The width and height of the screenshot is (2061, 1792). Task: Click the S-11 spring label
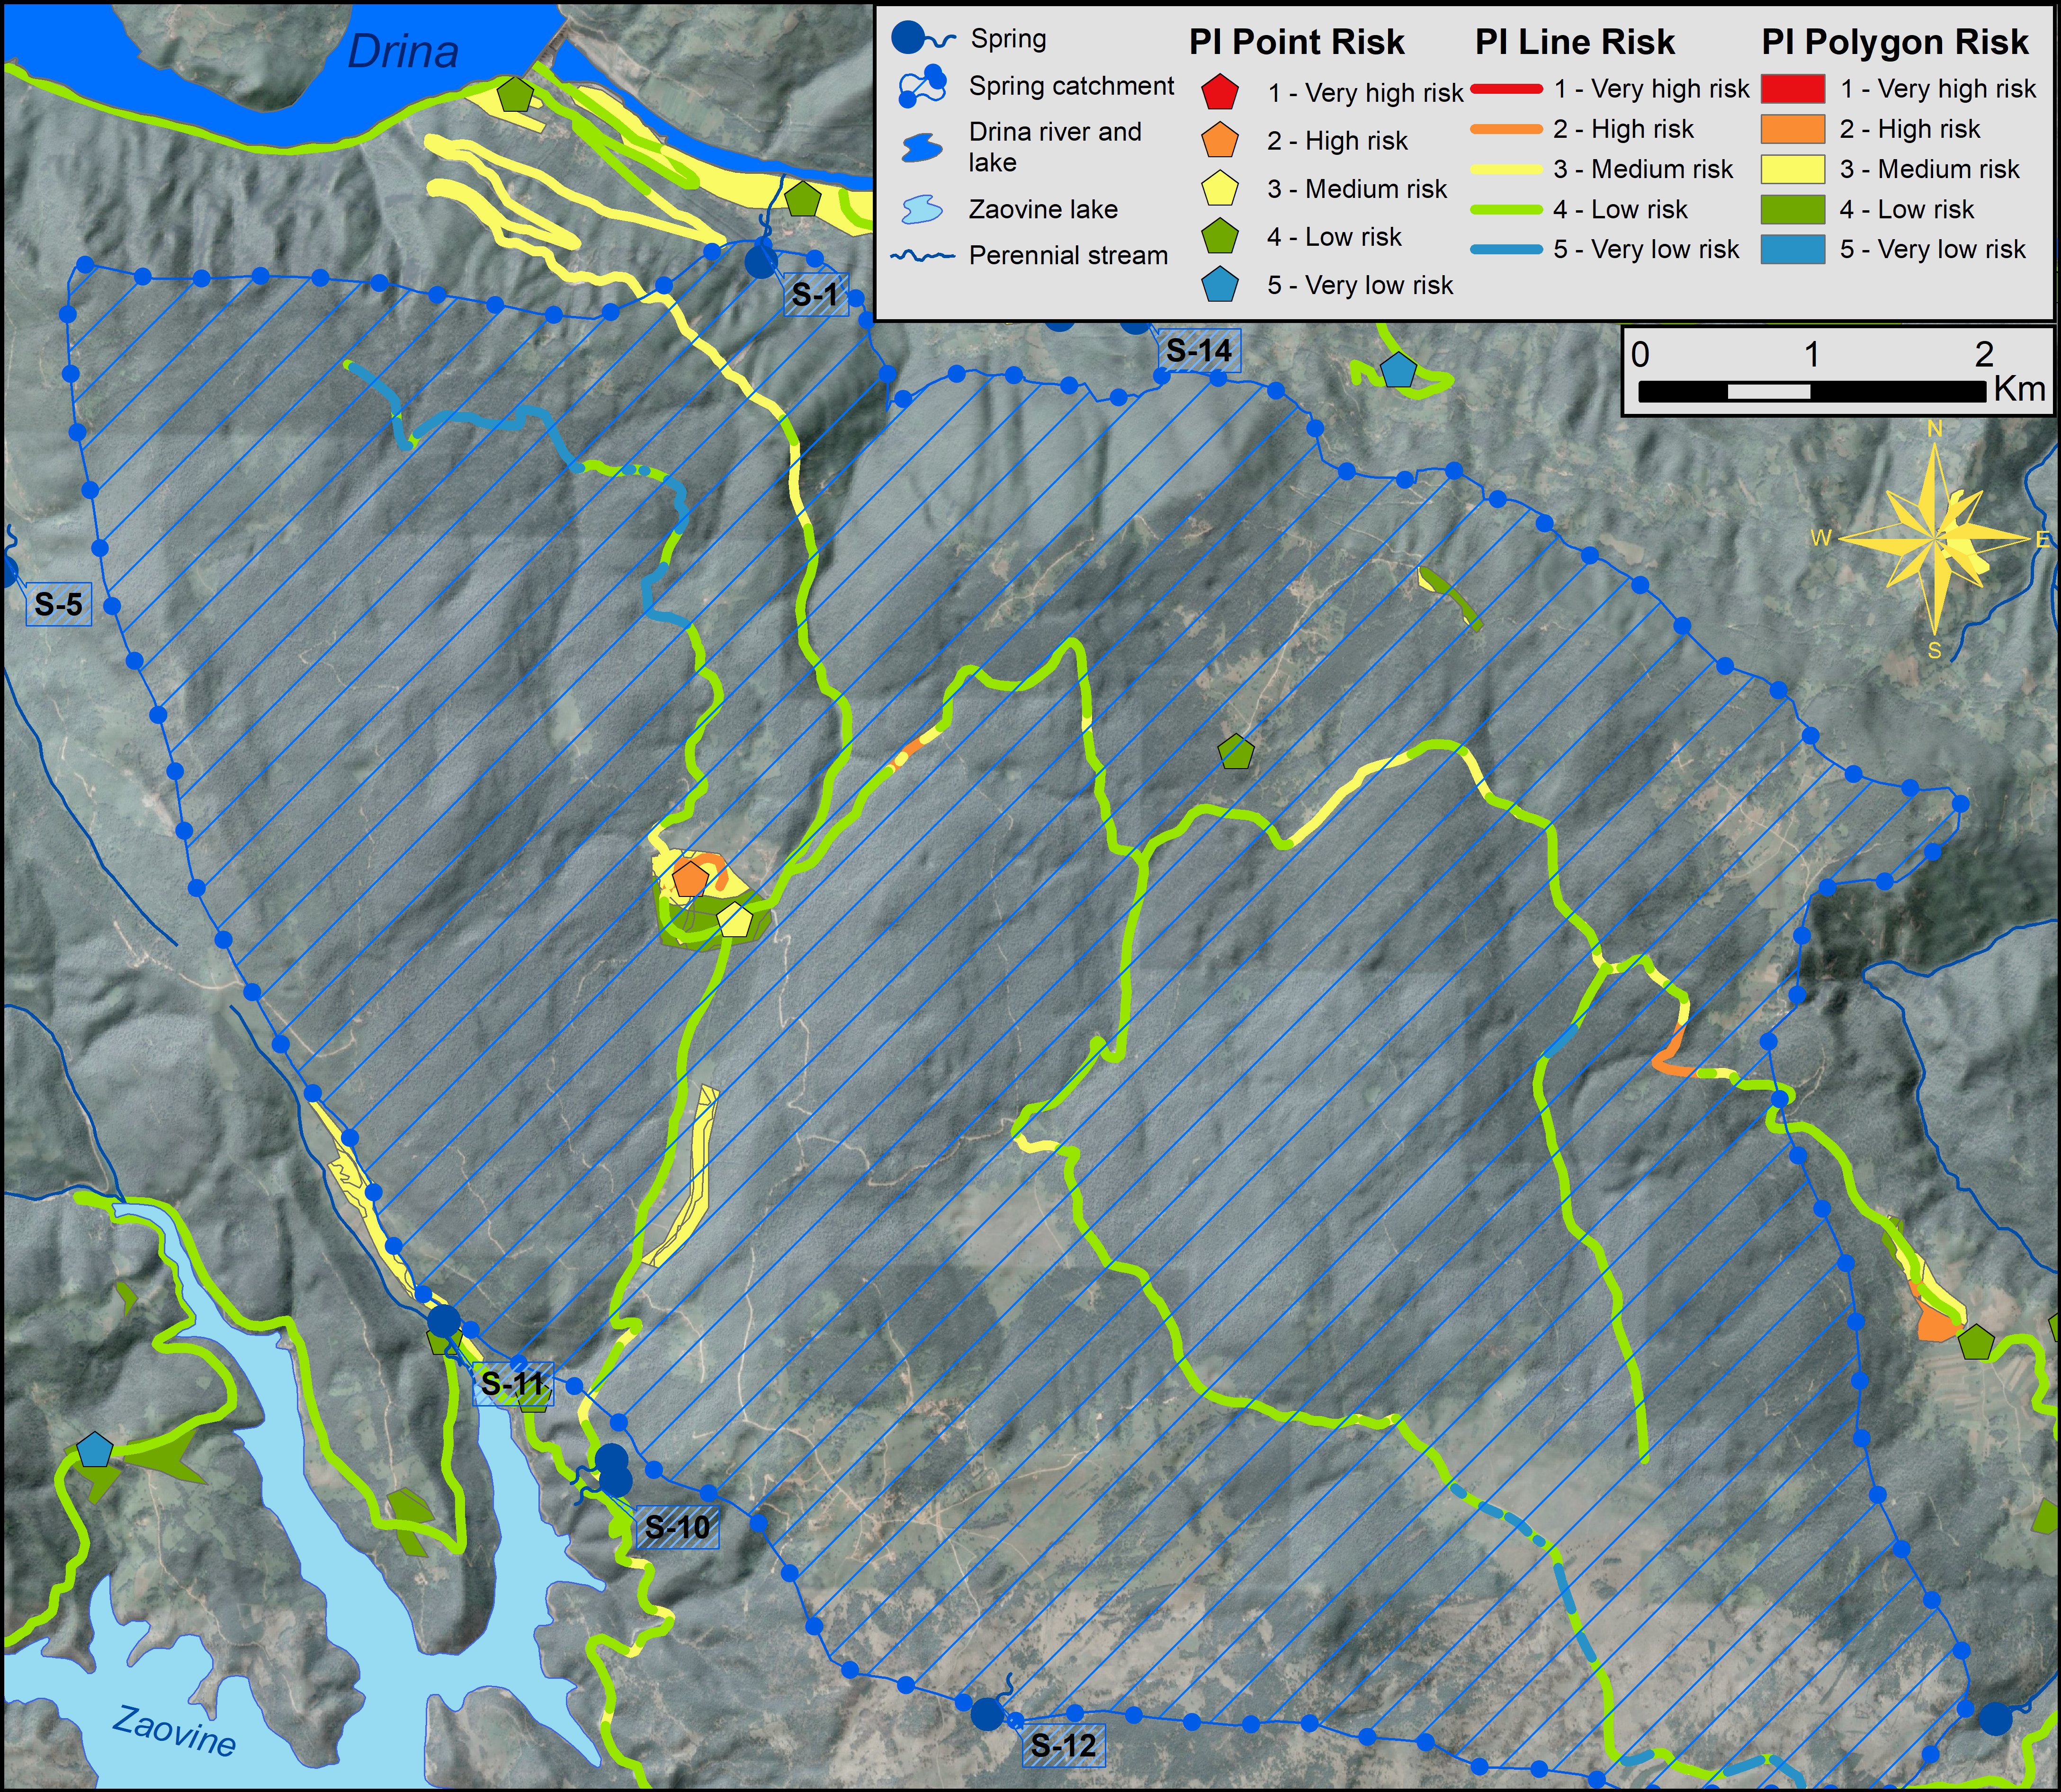513,1383
